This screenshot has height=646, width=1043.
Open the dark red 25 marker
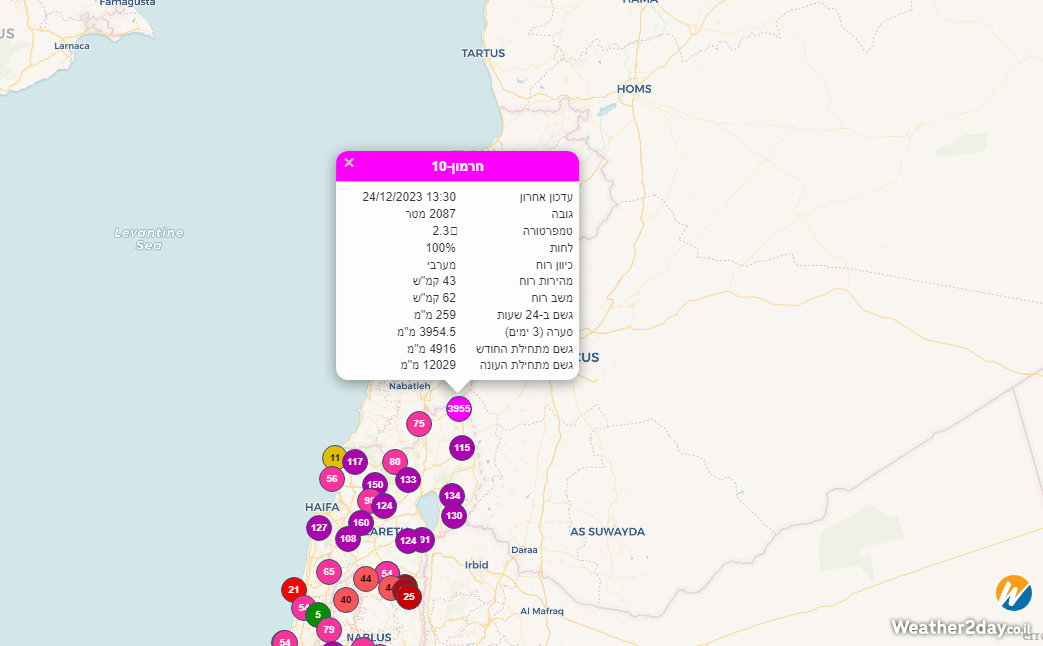(408, 597)
